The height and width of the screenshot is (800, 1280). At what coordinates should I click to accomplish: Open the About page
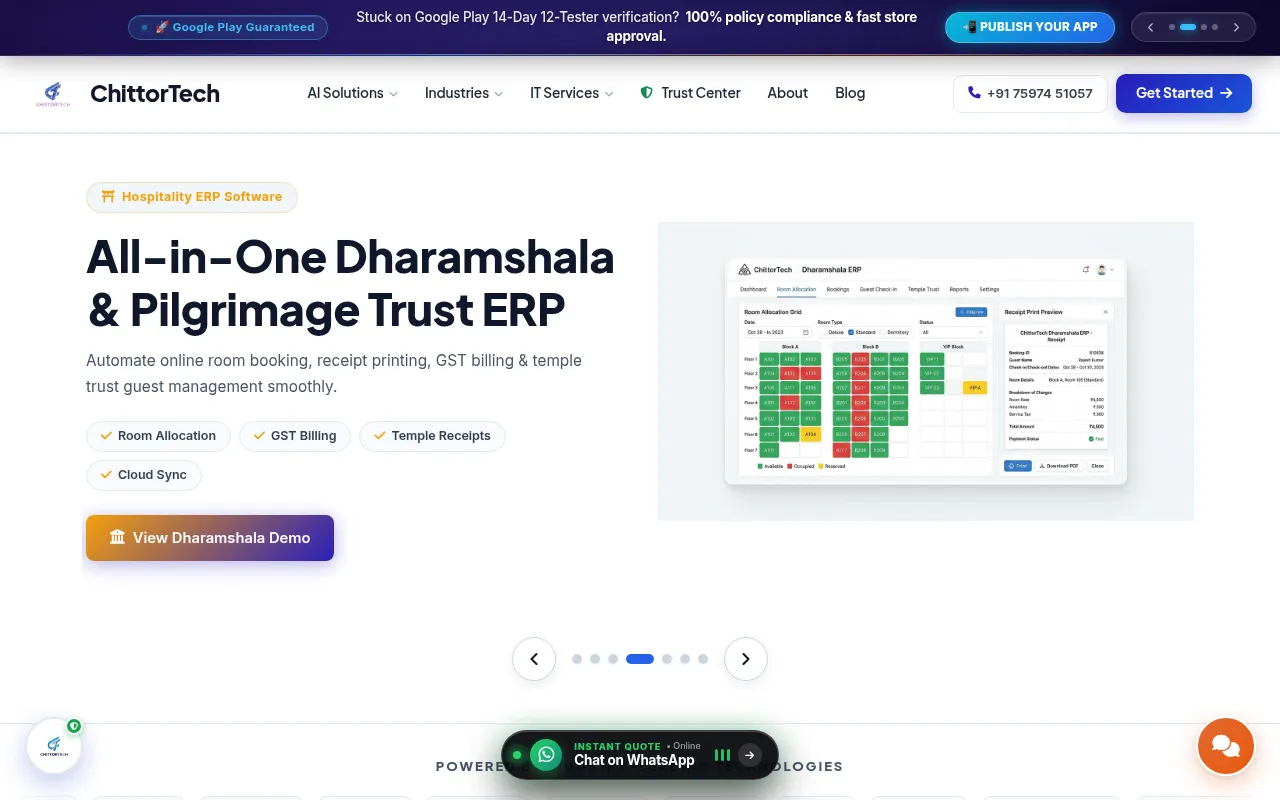pos(788,93)
